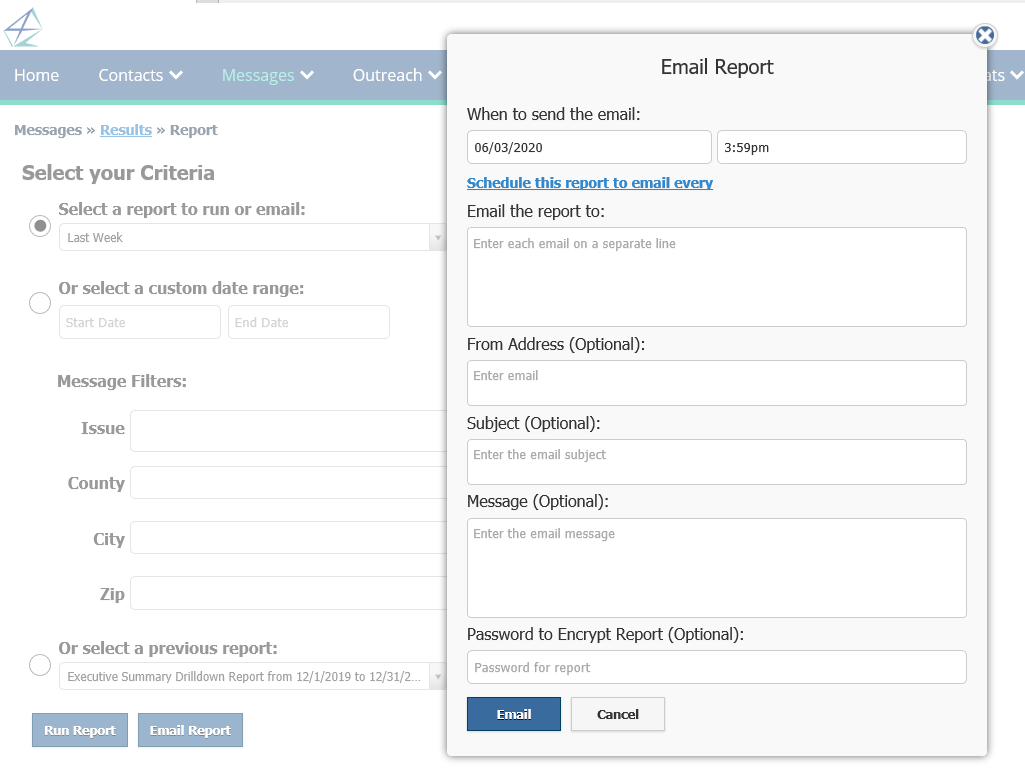Click the application logo icon
This screenshot has width=1025, height=770.
[23, 27]
